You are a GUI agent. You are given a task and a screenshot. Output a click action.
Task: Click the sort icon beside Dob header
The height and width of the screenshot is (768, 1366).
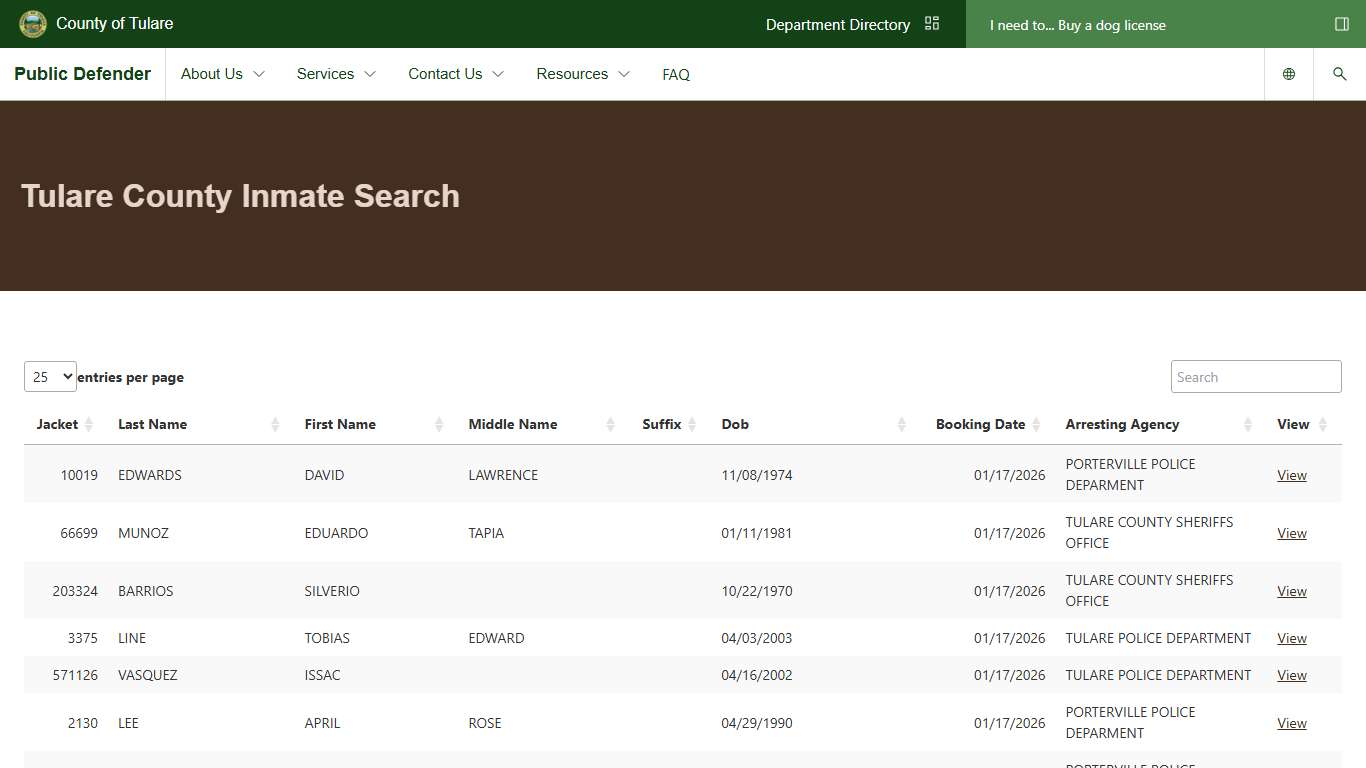click(903, 424)
